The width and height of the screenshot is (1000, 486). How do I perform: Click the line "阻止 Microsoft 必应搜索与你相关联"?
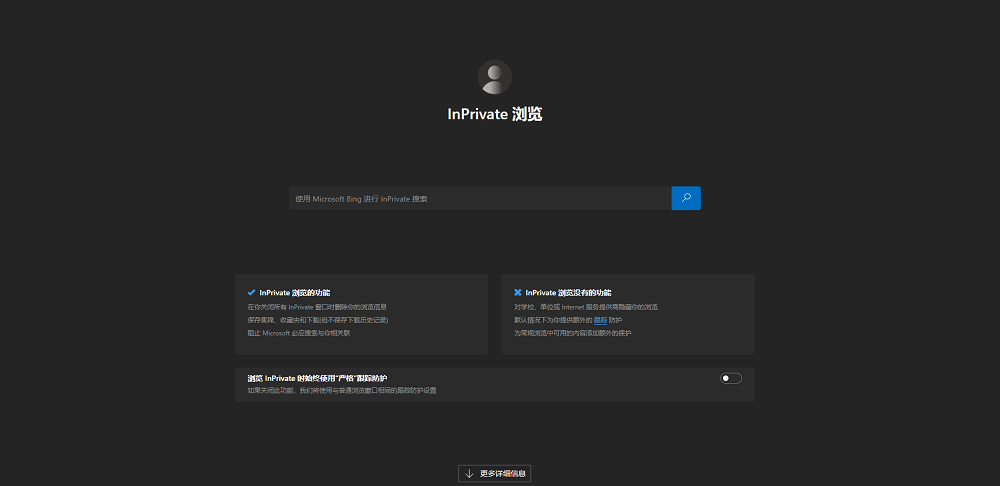[298, 333]
